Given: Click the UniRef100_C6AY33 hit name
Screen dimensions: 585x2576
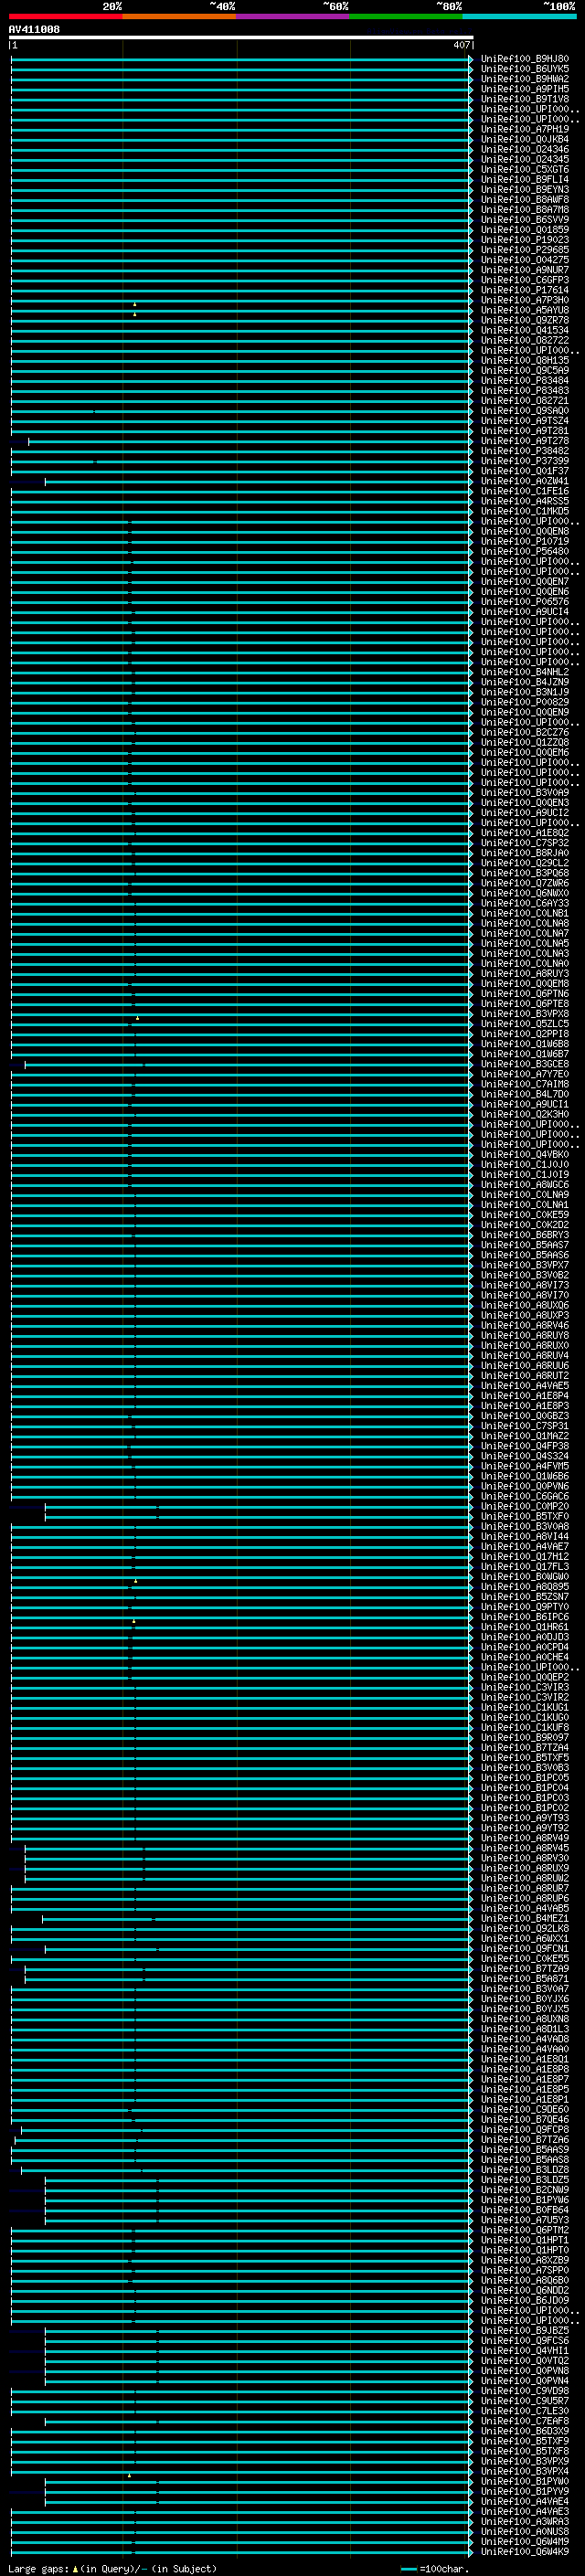Looking at the screenshot, I should tap(525, 904).
